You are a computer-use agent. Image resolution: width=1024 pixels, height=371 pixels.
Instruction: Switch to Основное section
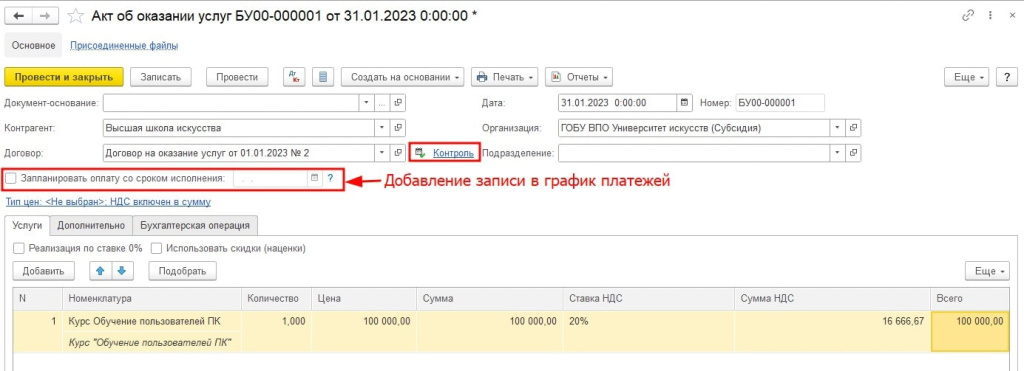tap(33, 46)
